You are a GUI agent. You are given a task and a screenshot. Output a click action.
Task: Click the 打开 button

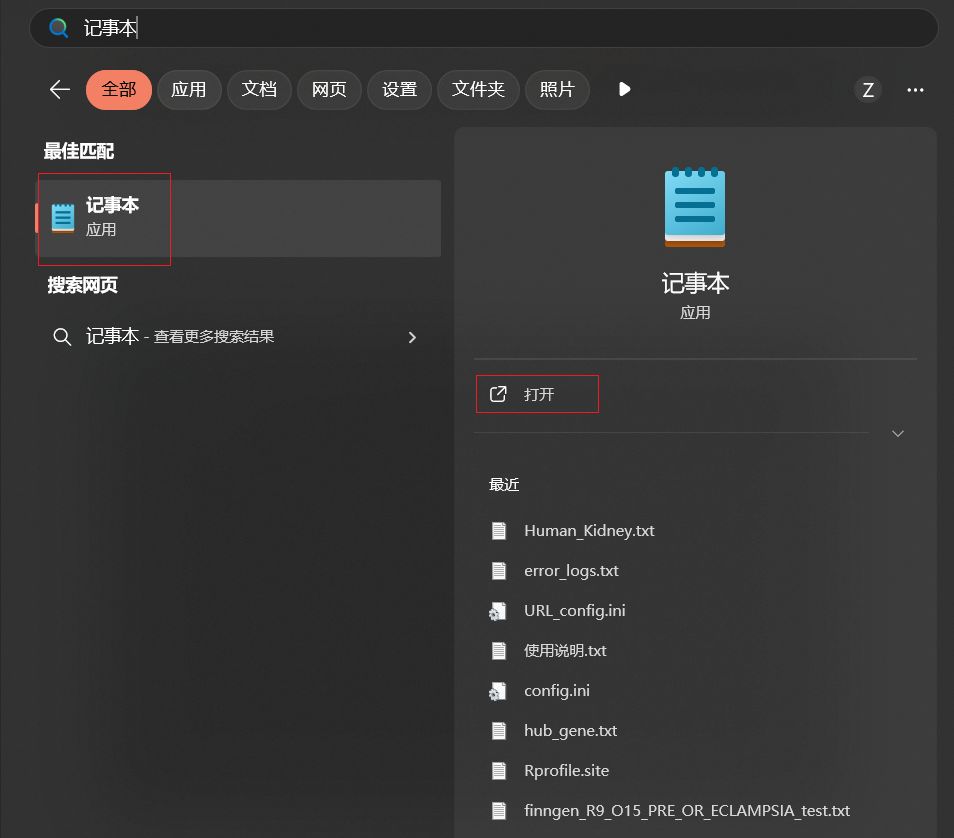click(x=537, y=394)
